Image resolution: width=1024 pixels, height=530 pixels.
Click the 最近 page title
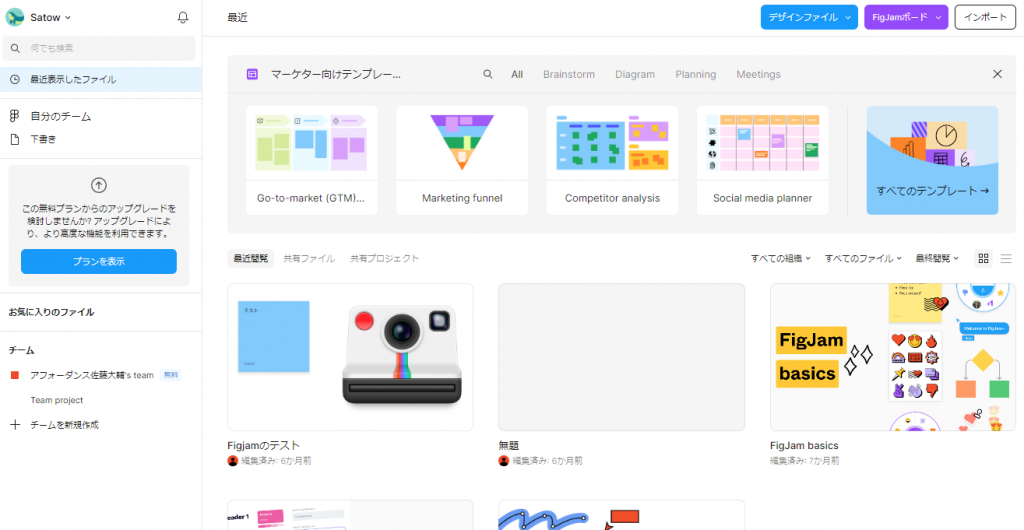tap(238, 18)
